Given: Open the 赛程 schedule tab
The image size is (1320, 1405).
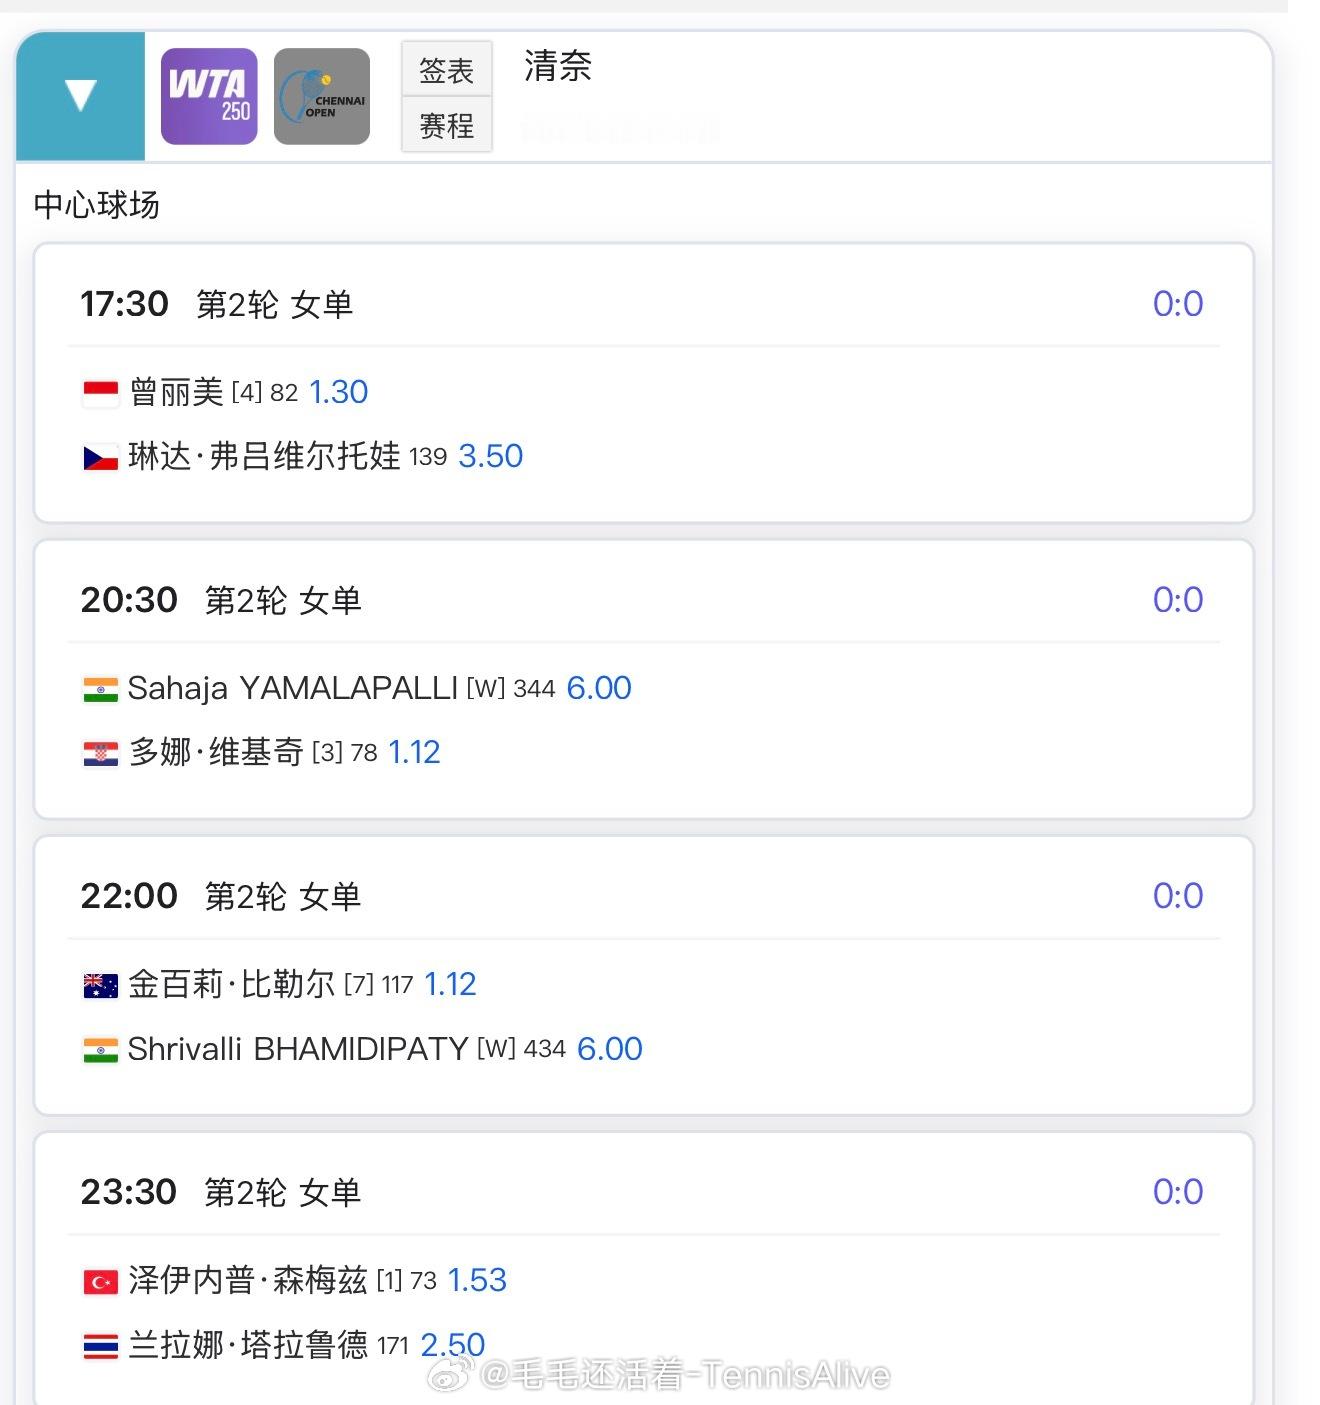Looking at the screenshot, I should (x=447, y=125).
